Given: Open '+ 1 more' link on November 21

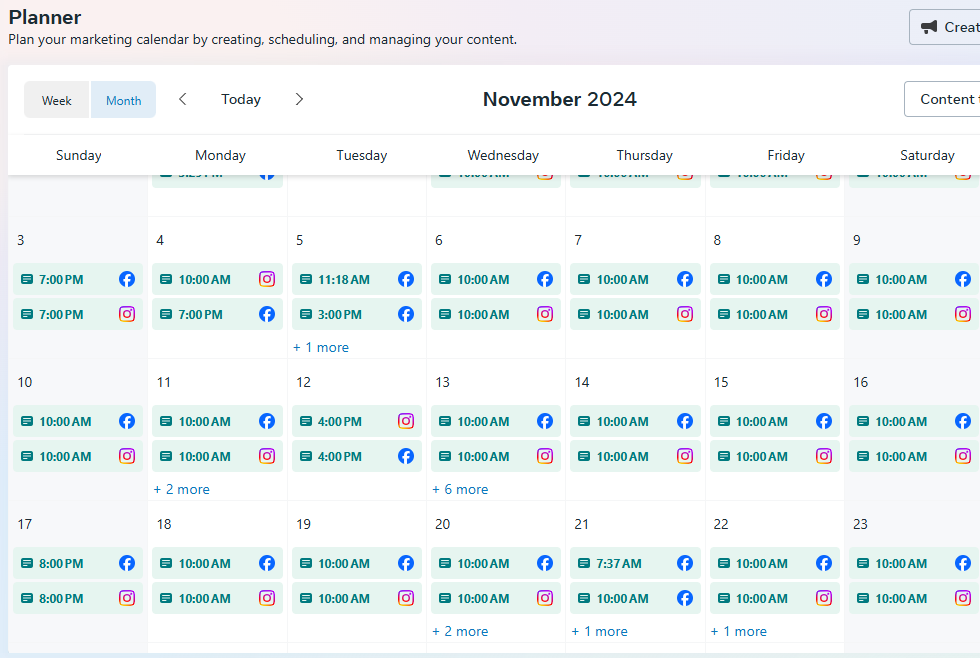Looking at the screenshot, I should click(600, 631).
